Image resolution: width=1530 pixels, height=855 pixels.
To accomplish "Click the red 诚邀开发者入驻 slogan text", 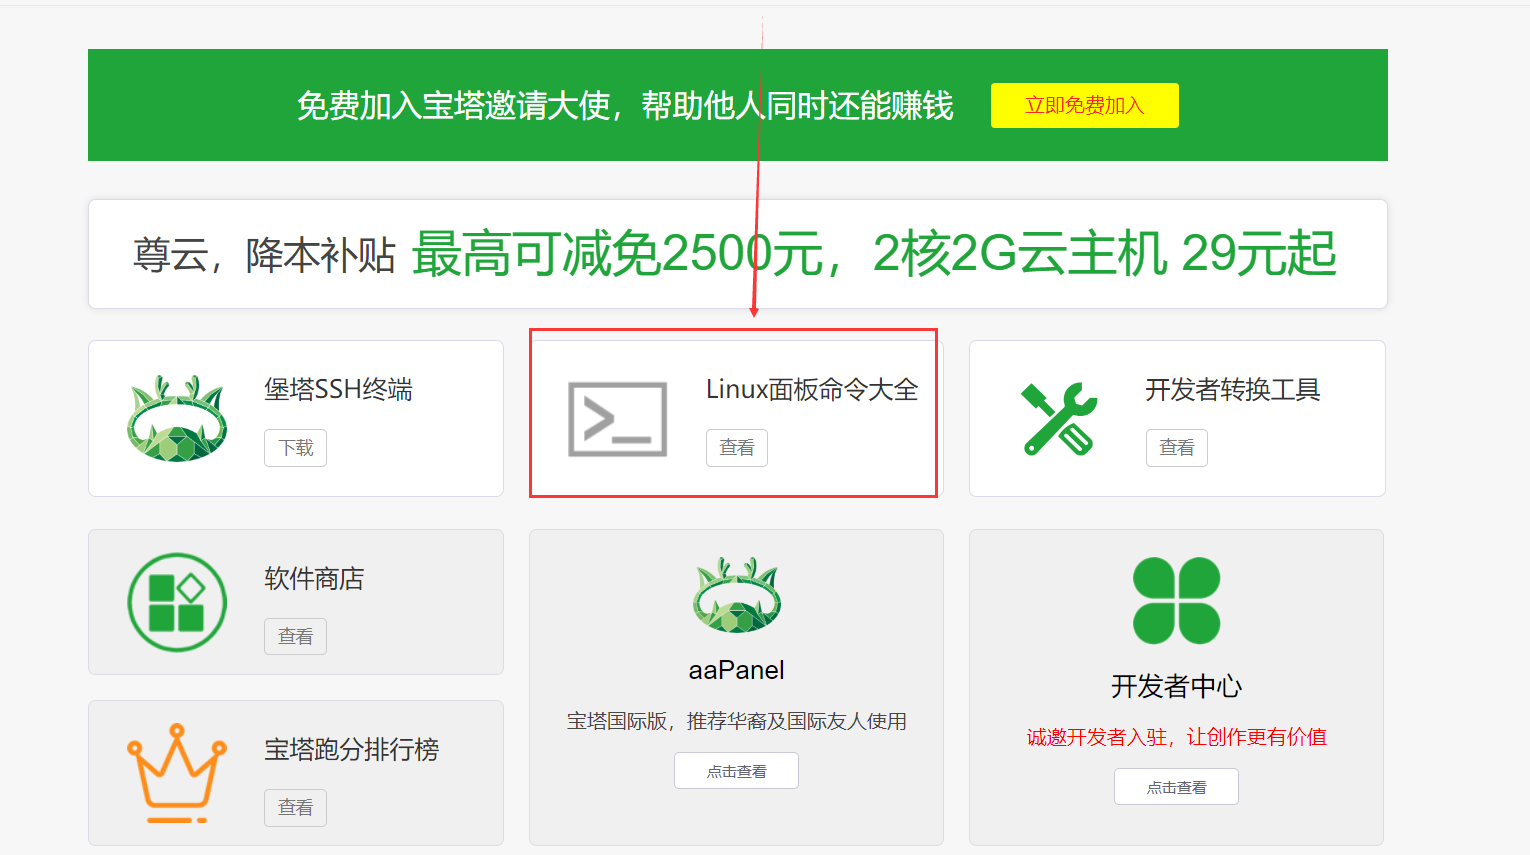I will 1176,737.
